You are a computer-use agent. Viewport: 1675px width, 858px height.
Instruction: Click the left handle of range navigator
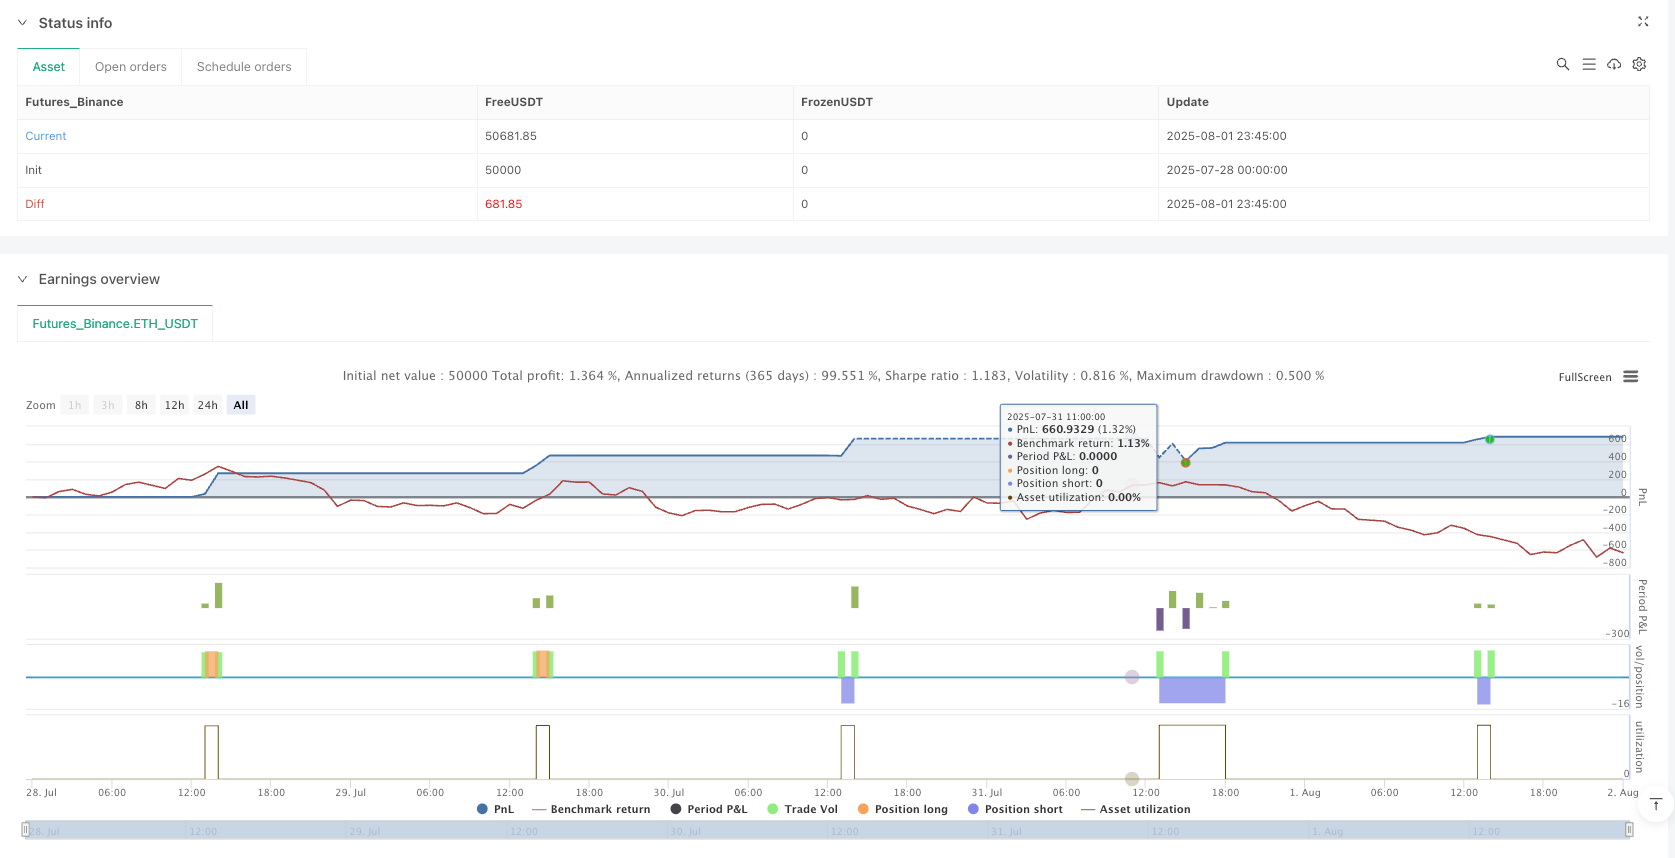tap(25, 830)
